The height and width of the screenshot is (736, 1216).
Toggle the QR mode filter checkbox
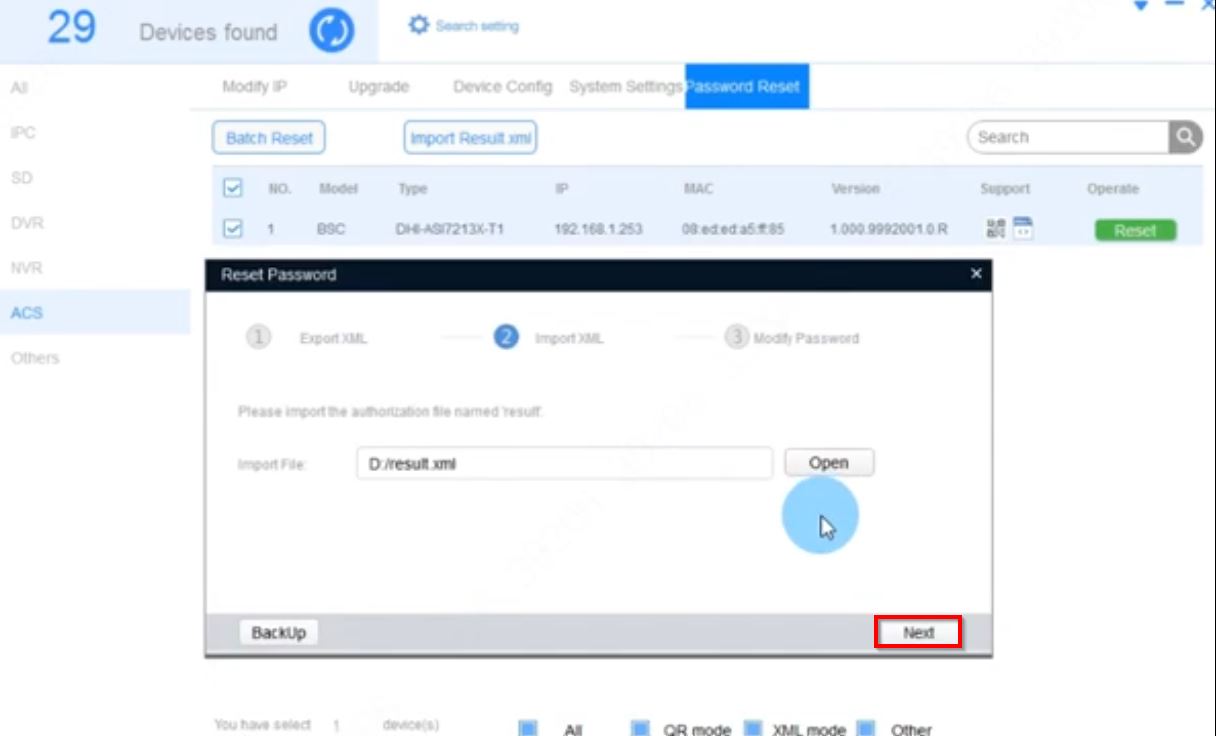click(642, 729)
